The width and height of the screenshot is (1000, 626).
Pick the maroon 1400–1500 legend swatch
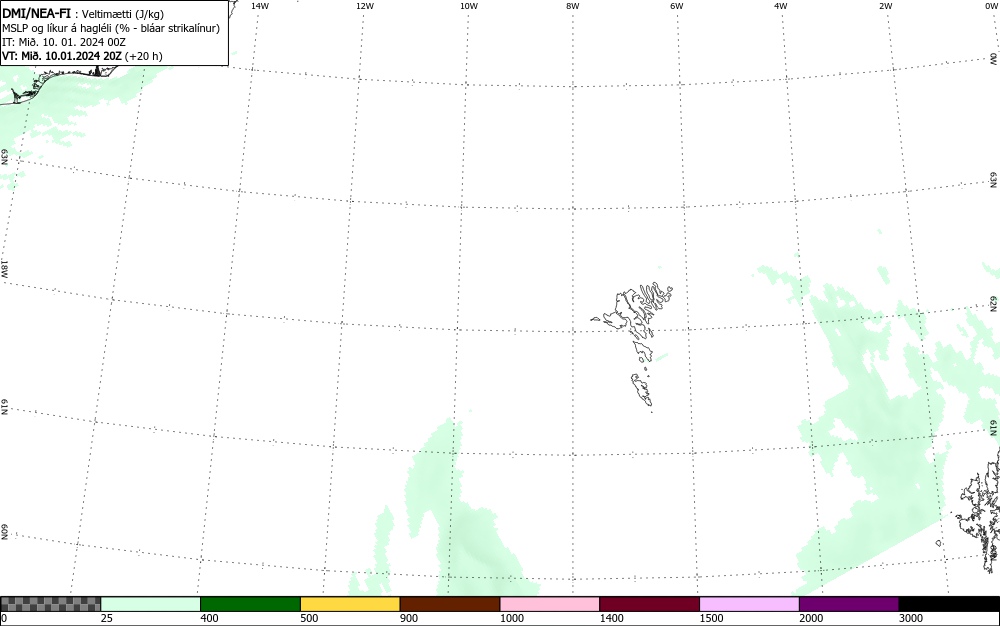pos(649,604)
